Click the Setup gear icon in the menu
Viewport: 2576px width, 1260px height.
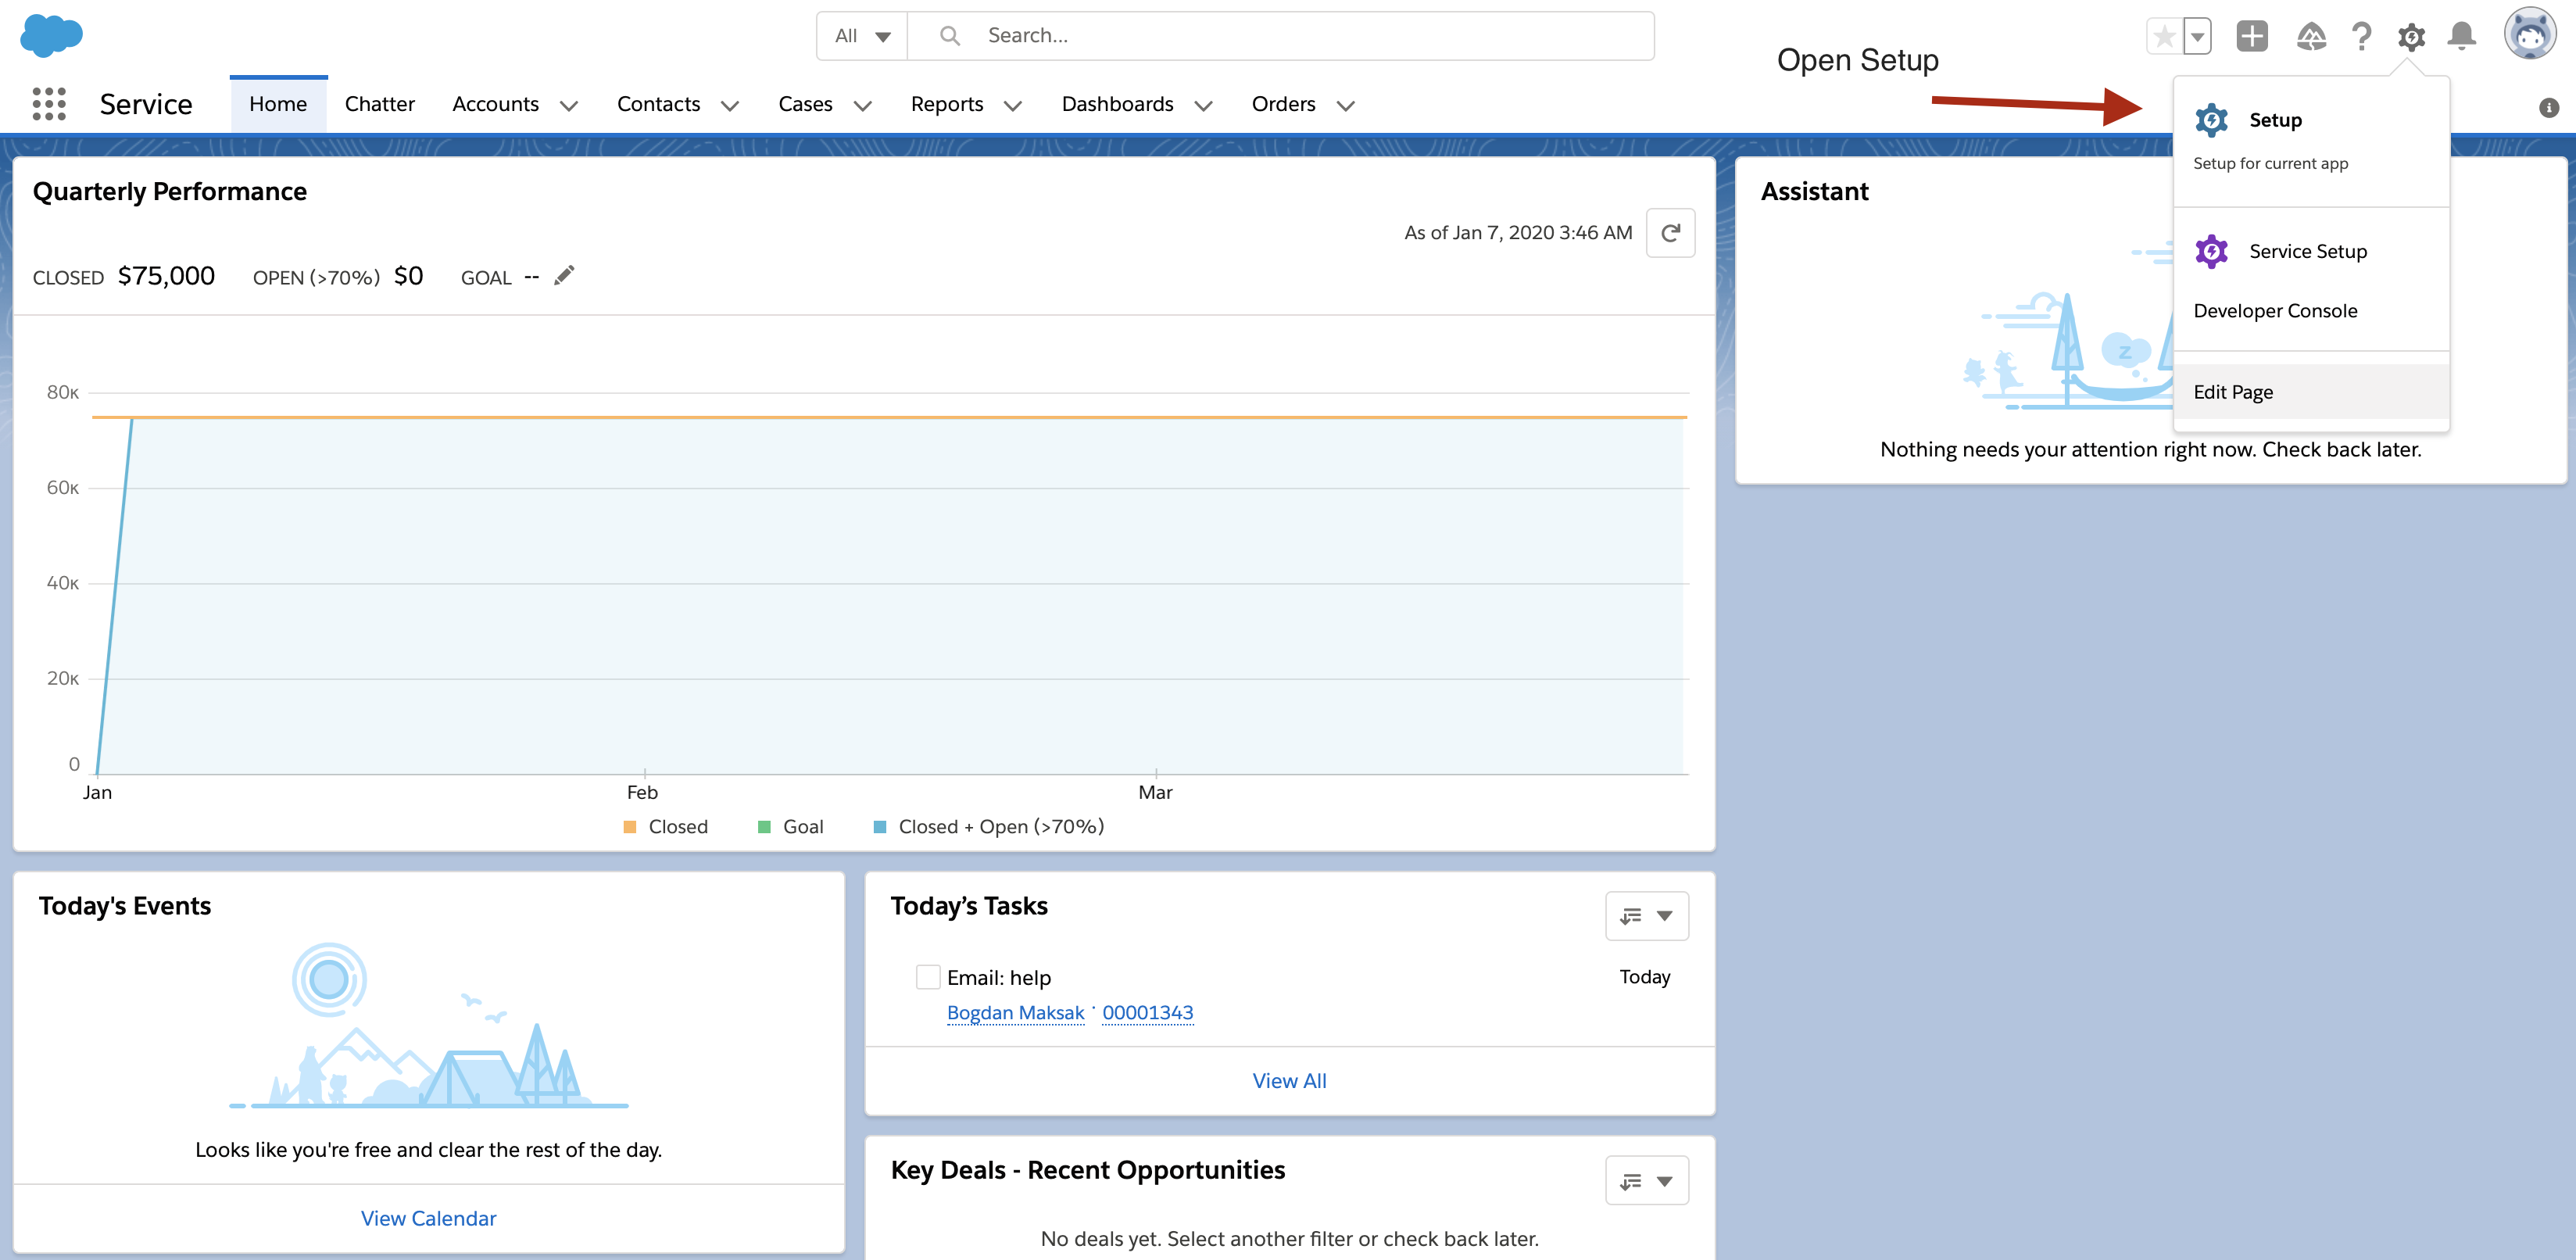click(x=2211, y=120)
